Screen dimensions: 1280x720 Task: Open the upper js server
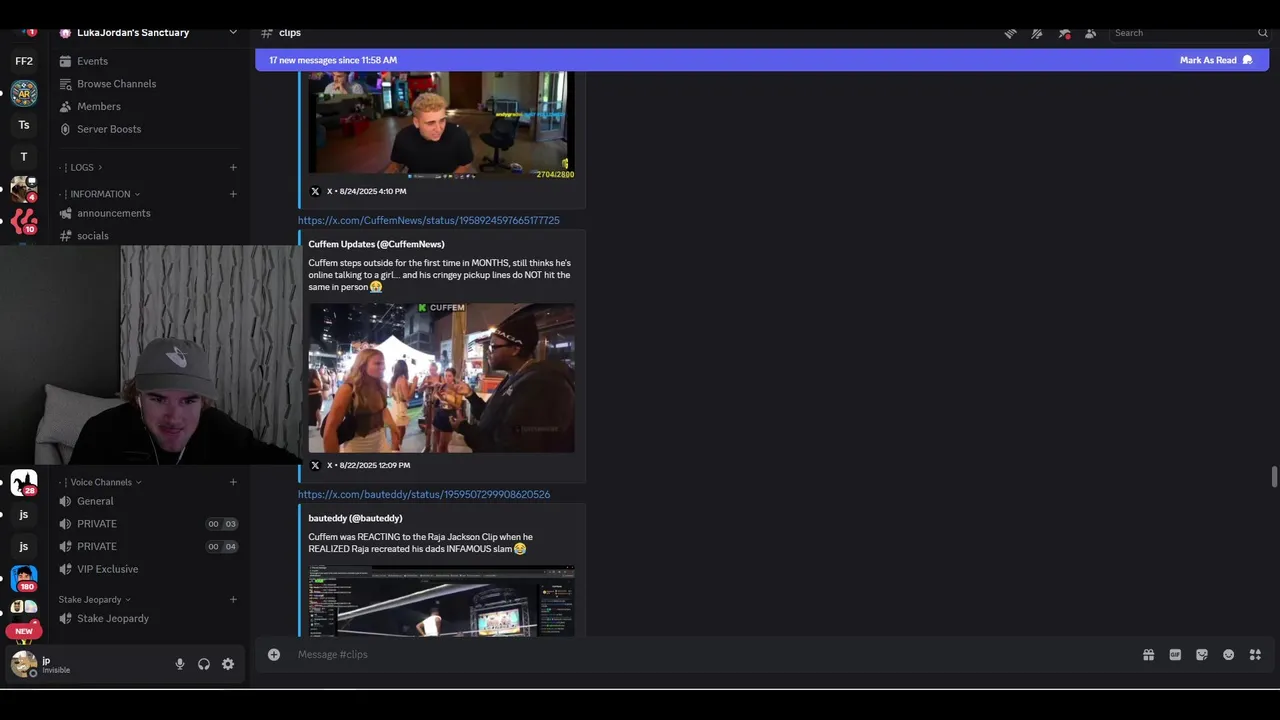(x=24, y=514)
